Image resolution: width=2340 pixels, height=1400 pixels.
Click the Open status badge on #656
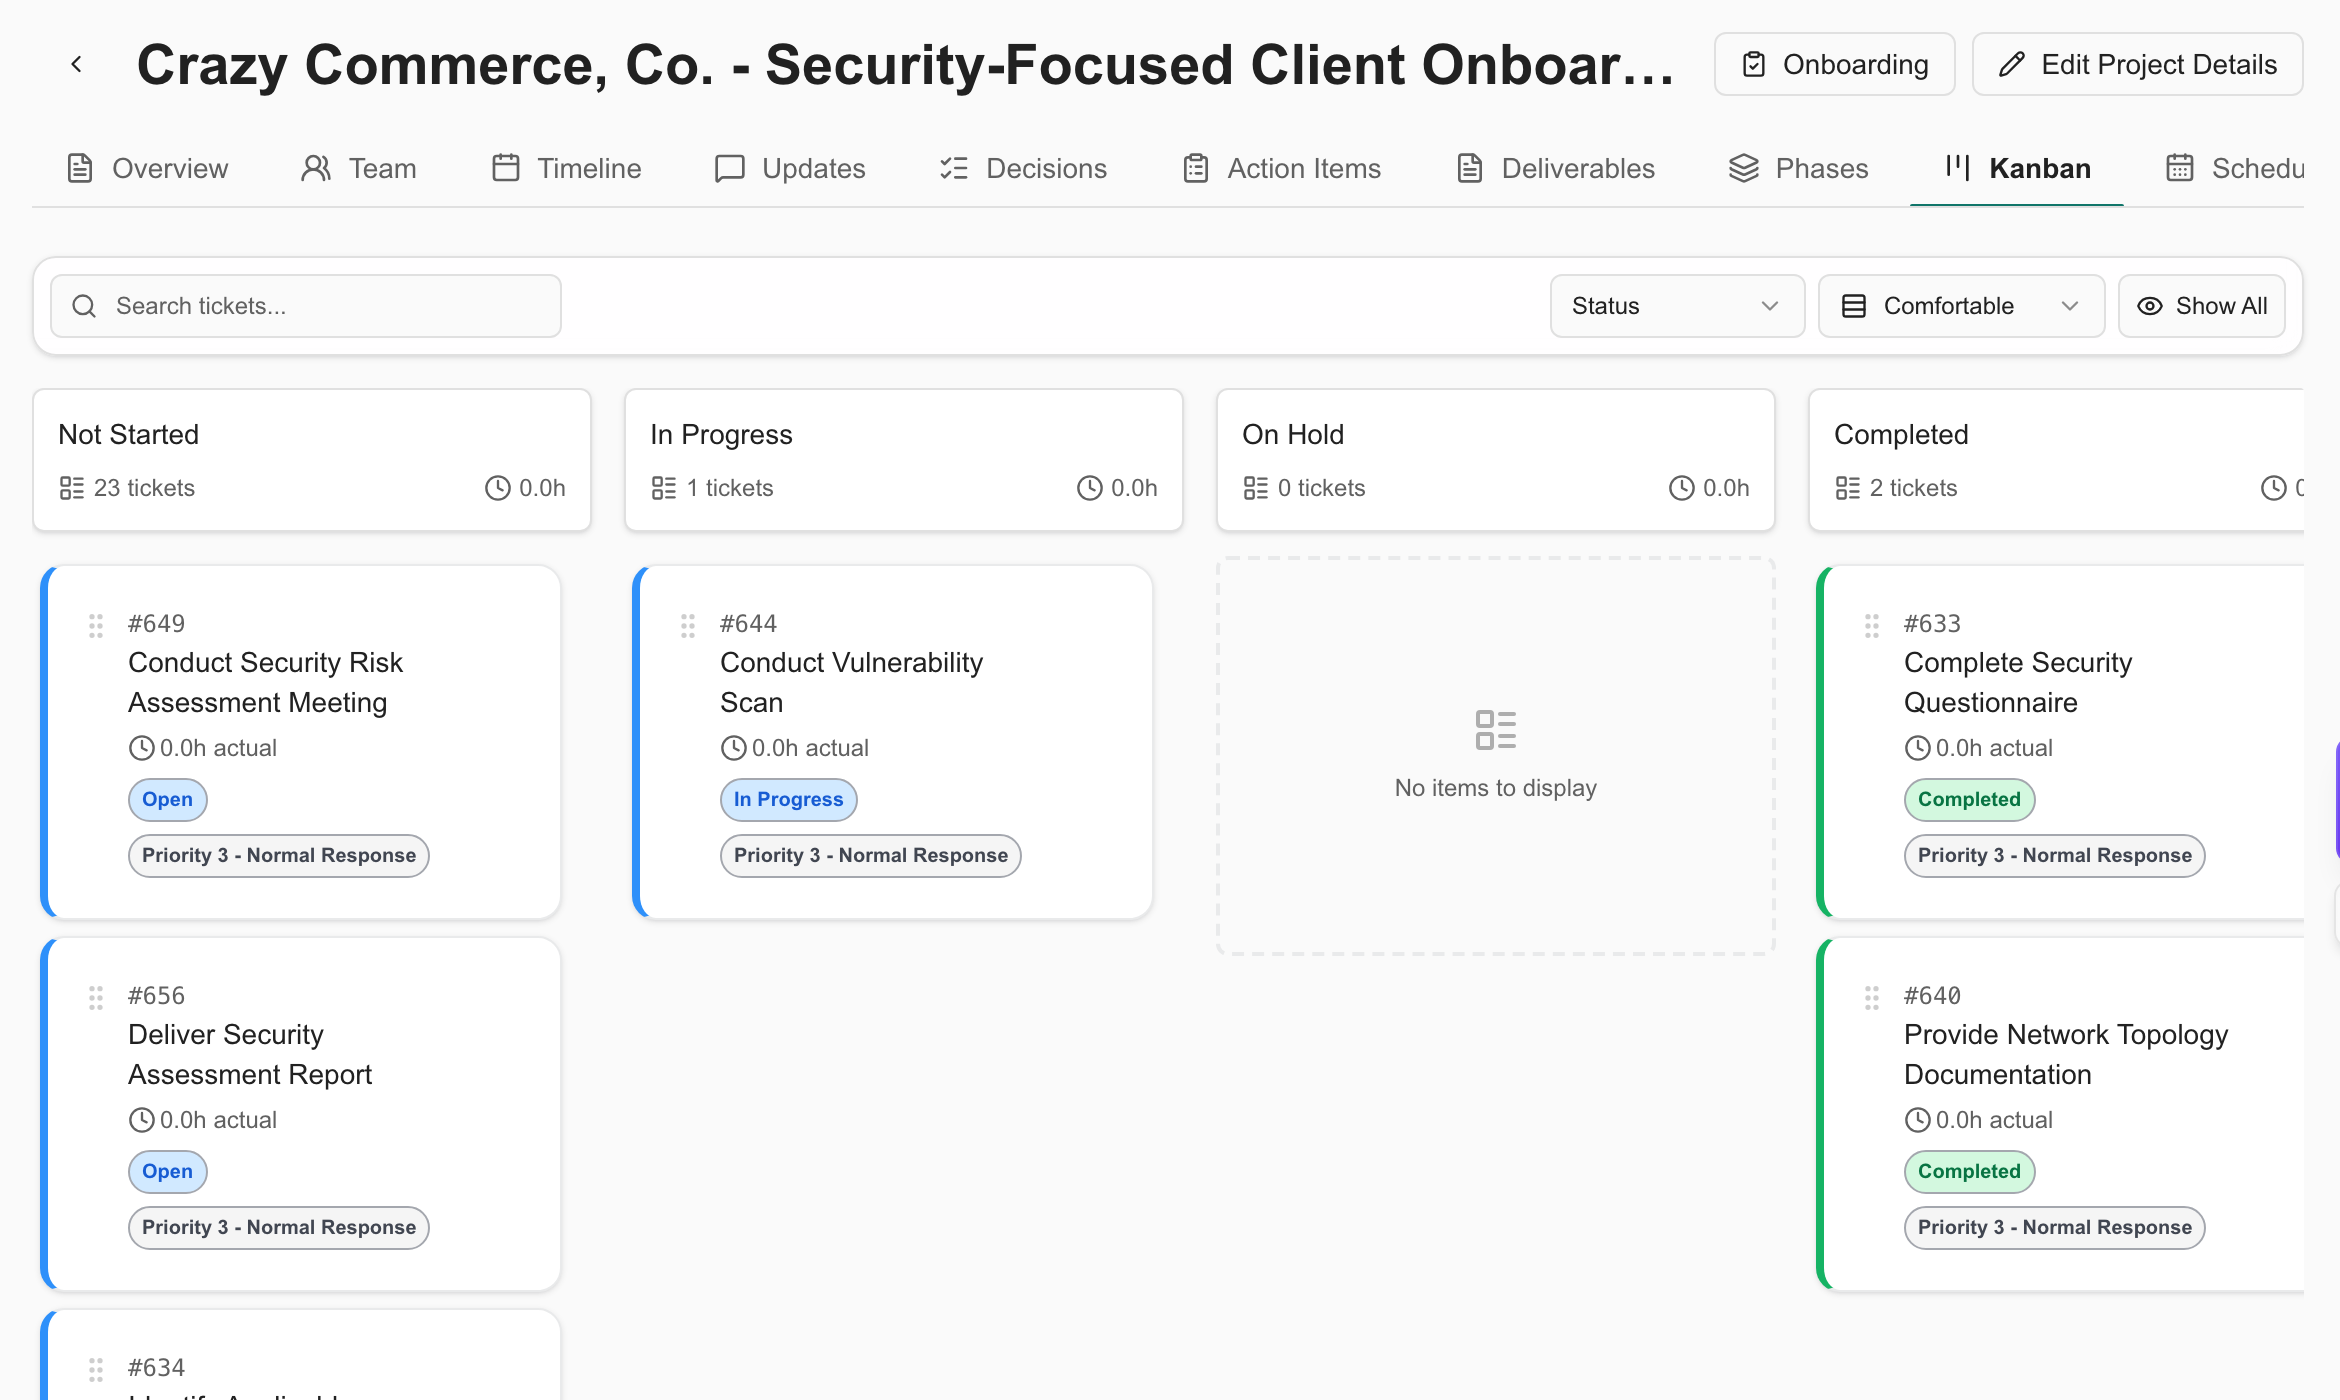(x=168, y=1172)
